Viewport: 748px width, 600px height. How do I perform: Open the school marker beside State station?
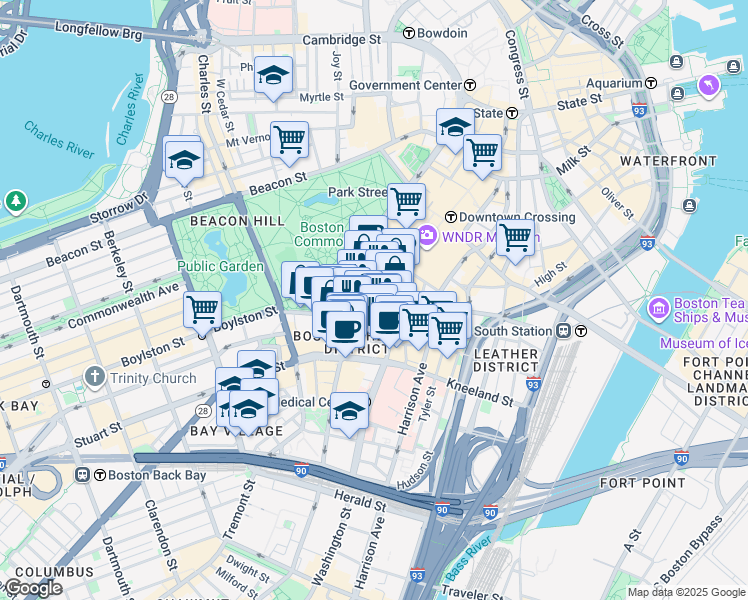click(x=455, y=128)
